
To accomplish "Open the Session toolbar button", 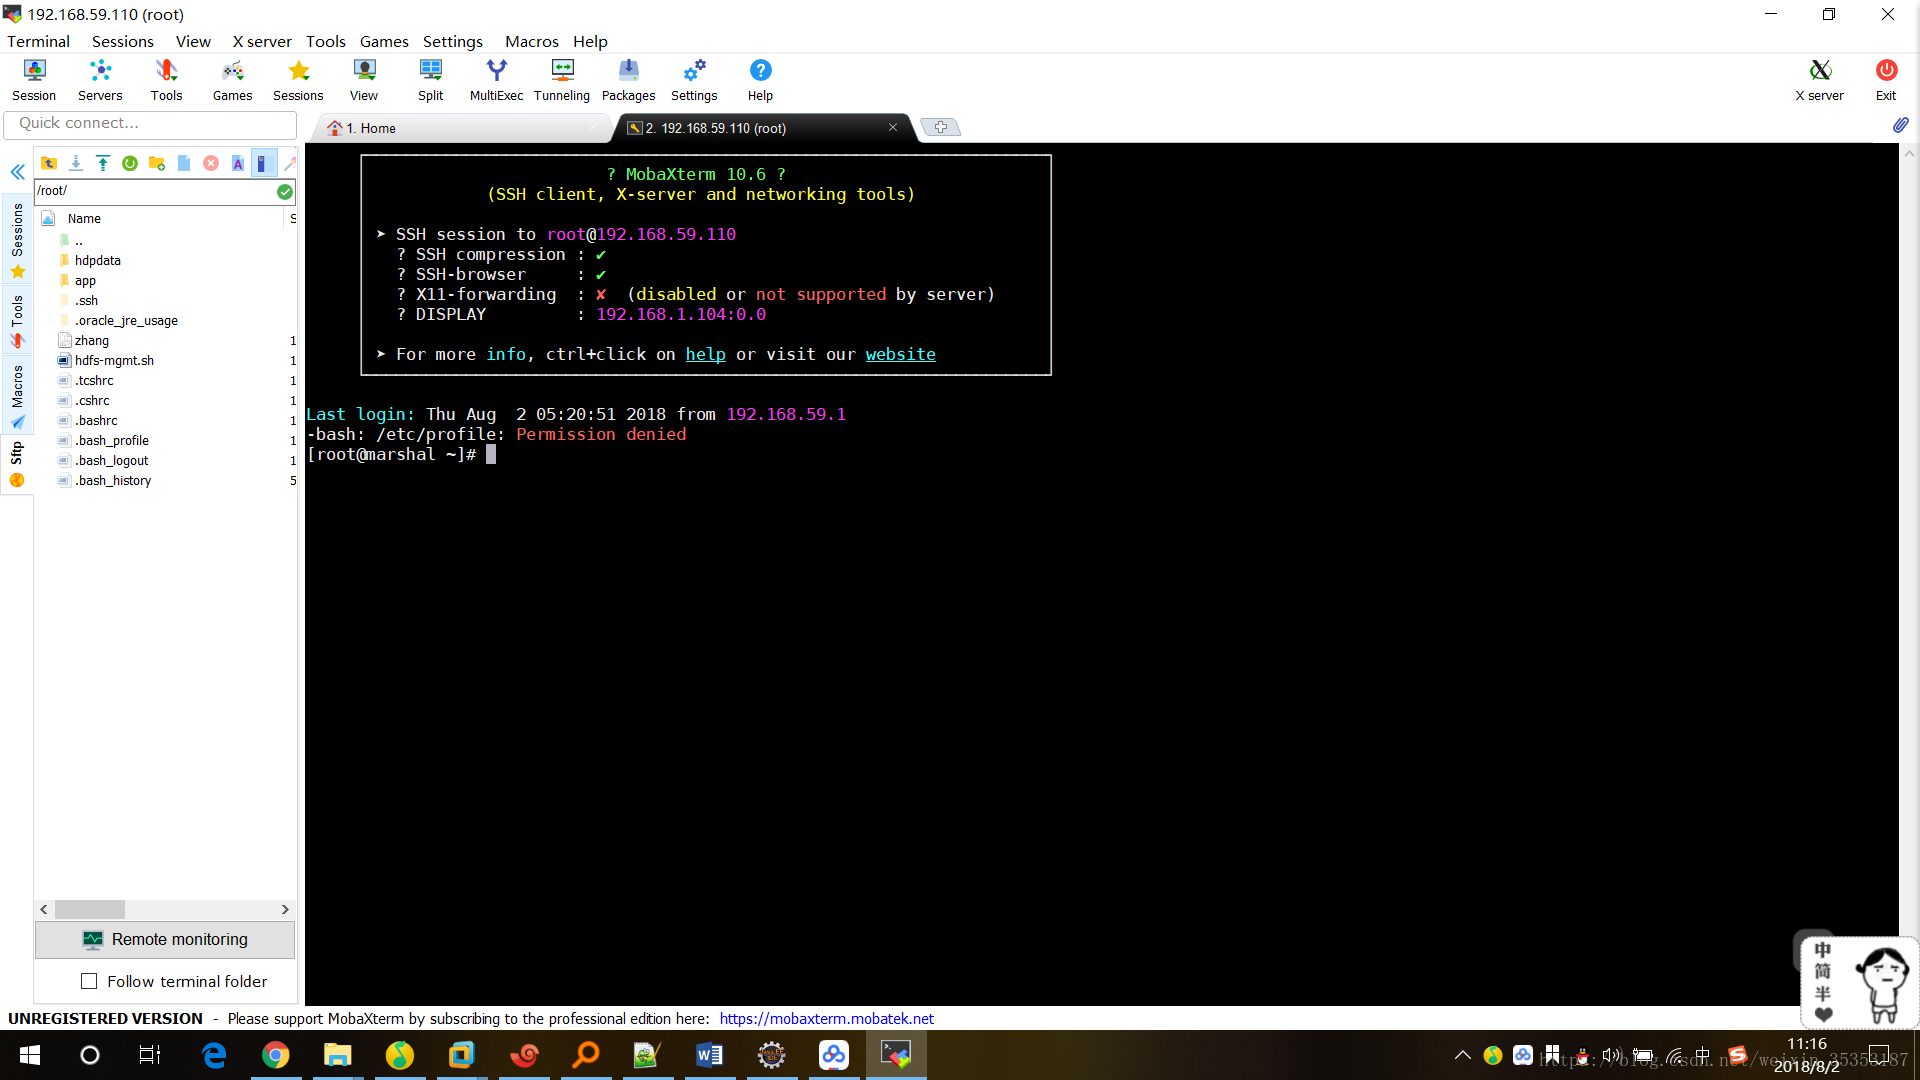I will tap(34, 80).
